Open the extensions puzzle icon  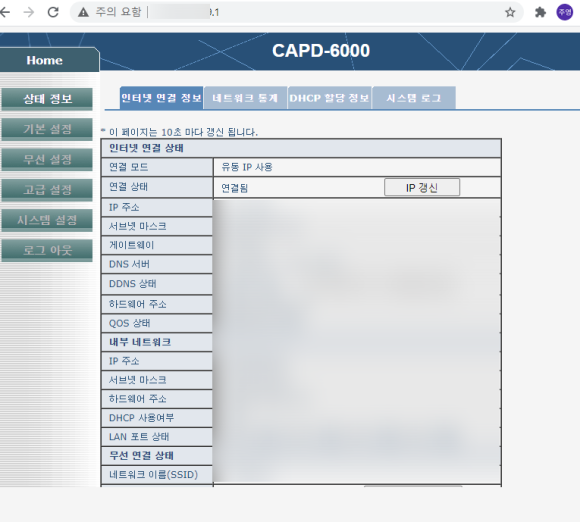540,12
